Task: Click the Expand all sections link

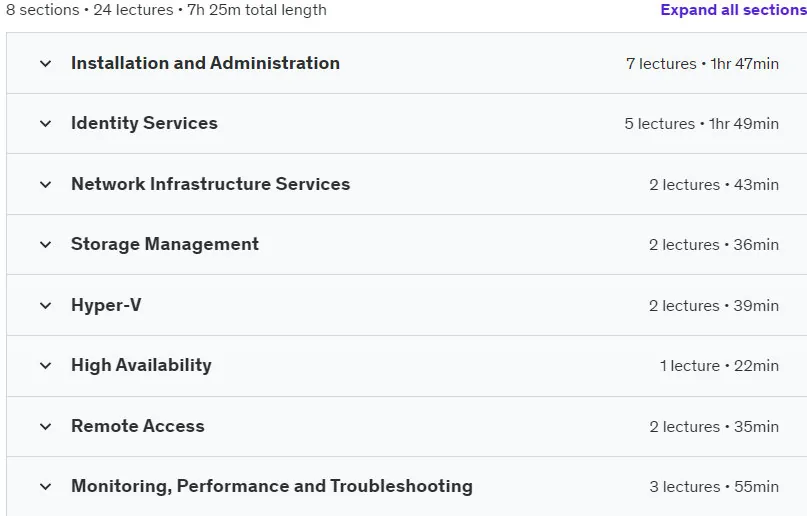Action: (733, 10)
